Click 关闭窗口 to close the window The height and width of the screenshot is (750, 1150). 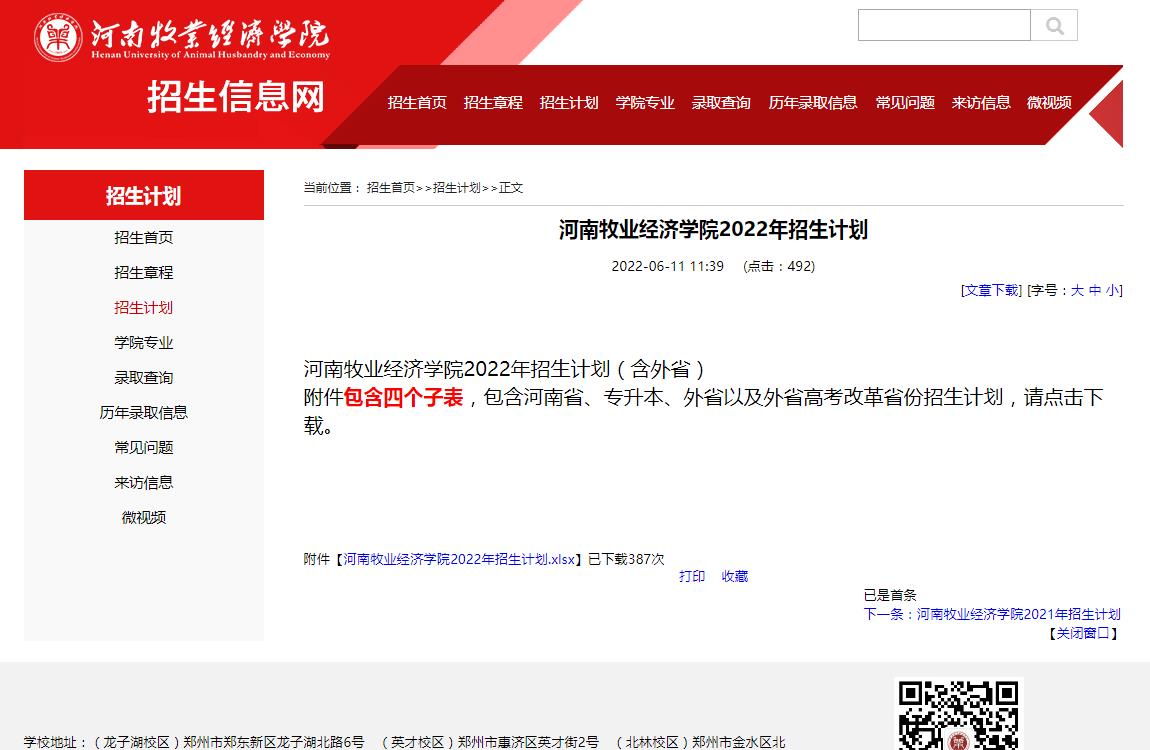pyautogui.click(x=1083, y=634)
